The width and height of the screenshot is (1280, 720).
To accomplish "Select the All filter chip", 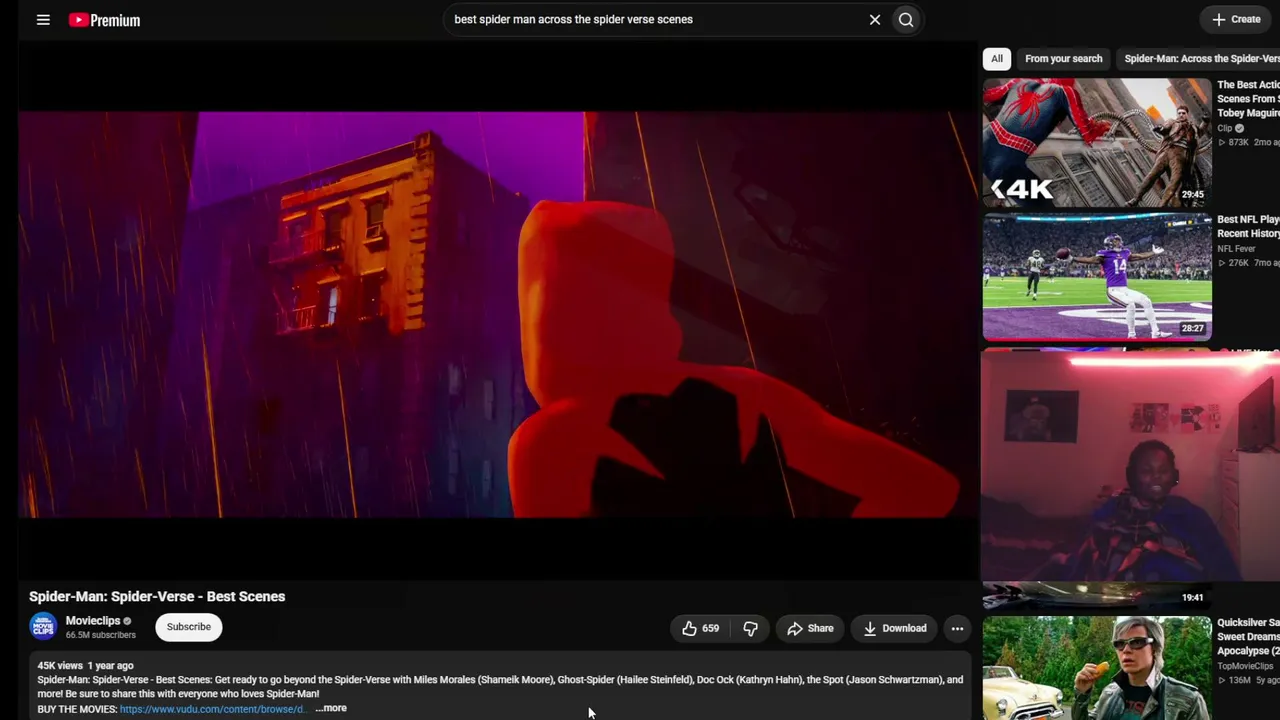I will (997, 58).
